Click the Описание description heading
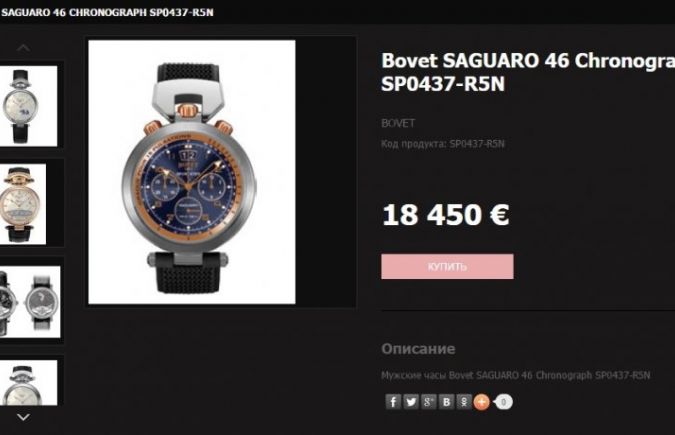 [418, 348]
